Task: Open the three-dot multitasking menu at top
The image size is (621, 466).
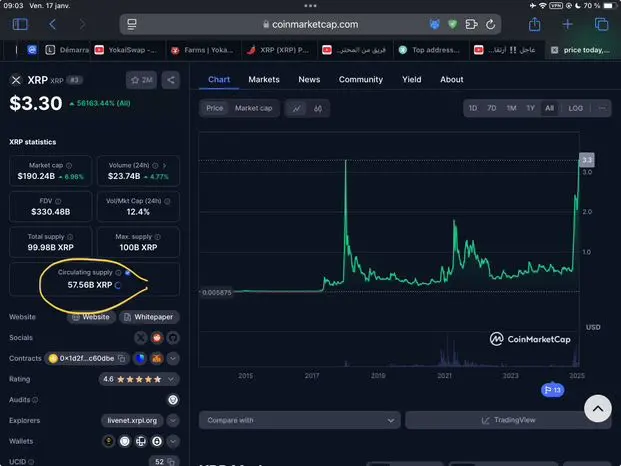Action: pos(310,6)
